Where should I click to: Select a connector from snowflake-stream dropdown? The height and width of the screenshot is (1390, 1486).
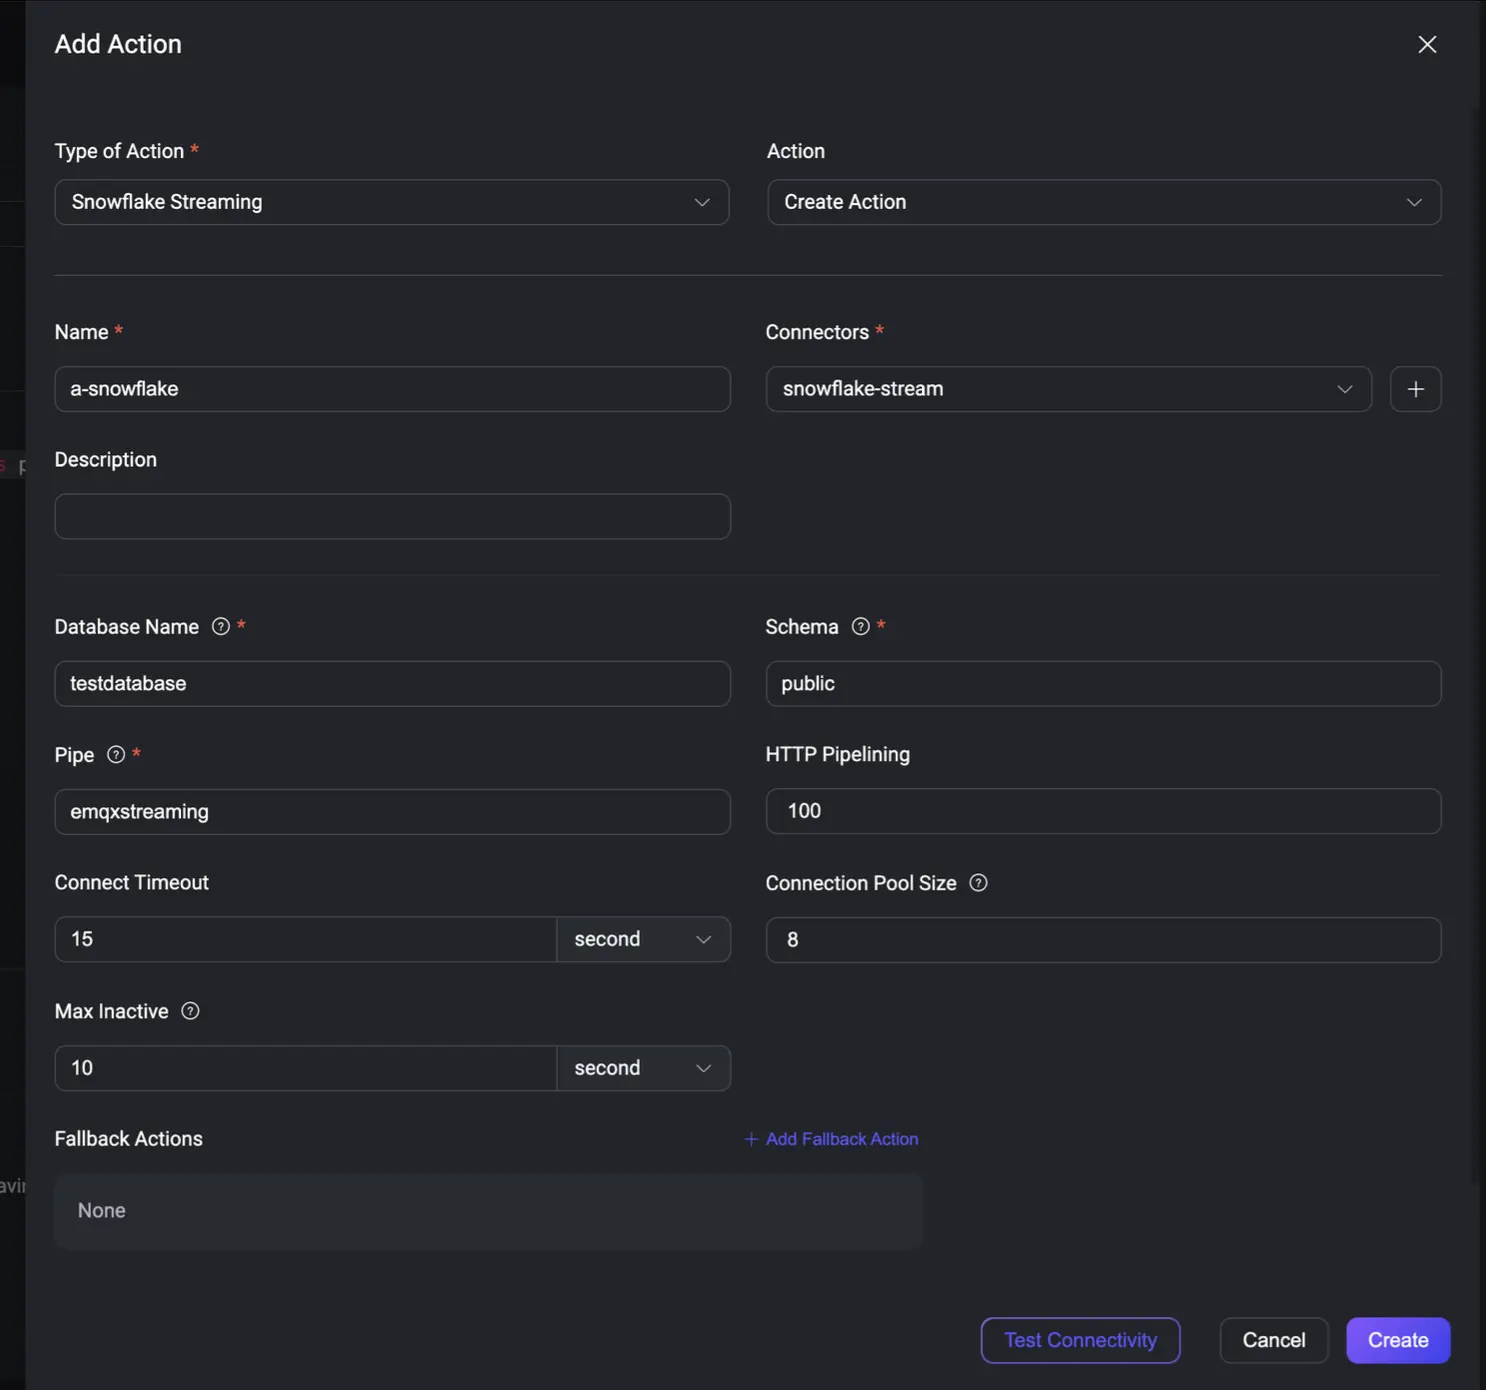1068,389
